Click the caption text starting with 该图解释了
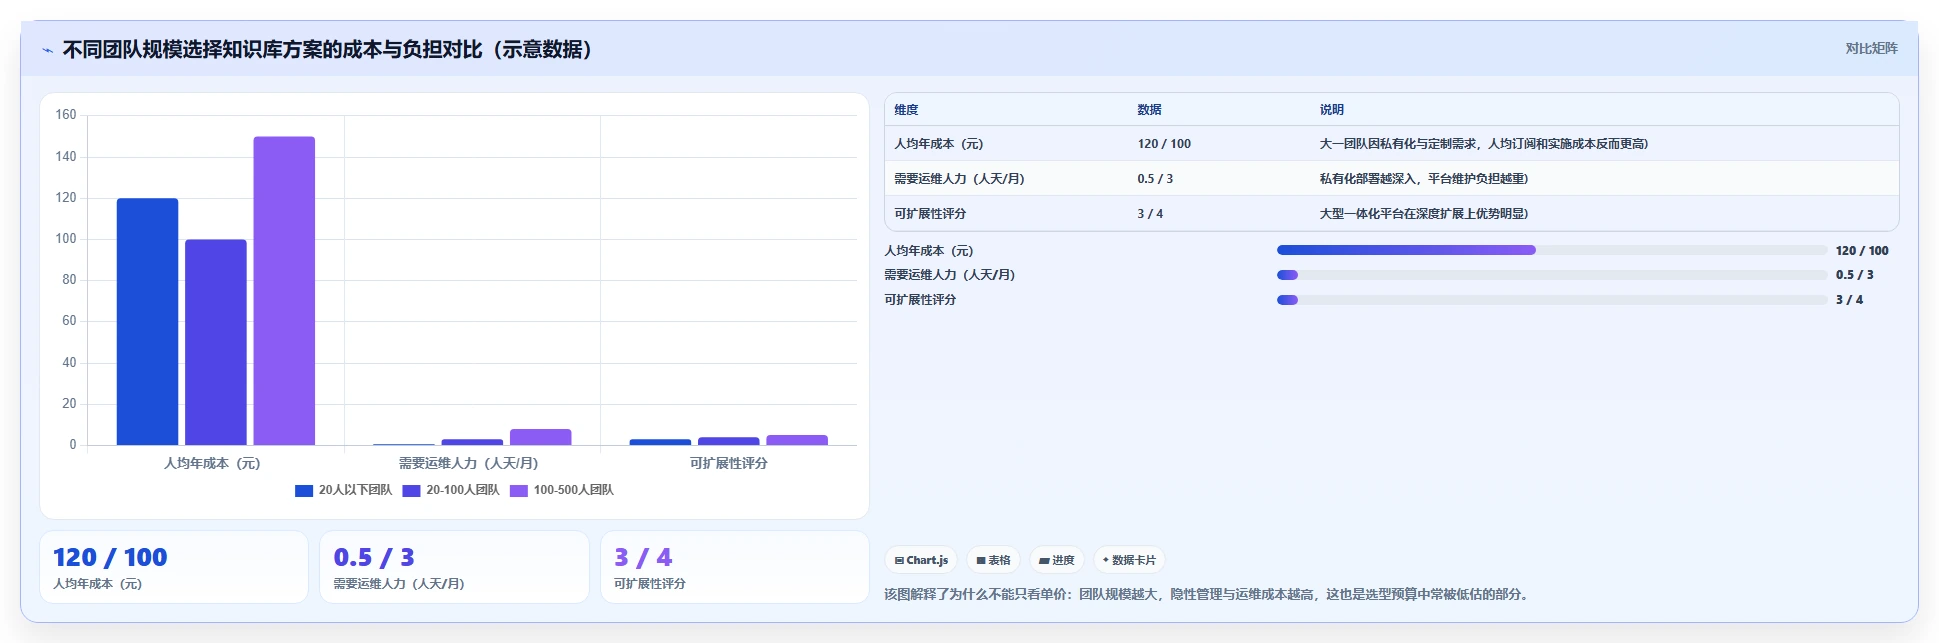This screenshot has height=643, width=1939. [x=1208, y=594]
